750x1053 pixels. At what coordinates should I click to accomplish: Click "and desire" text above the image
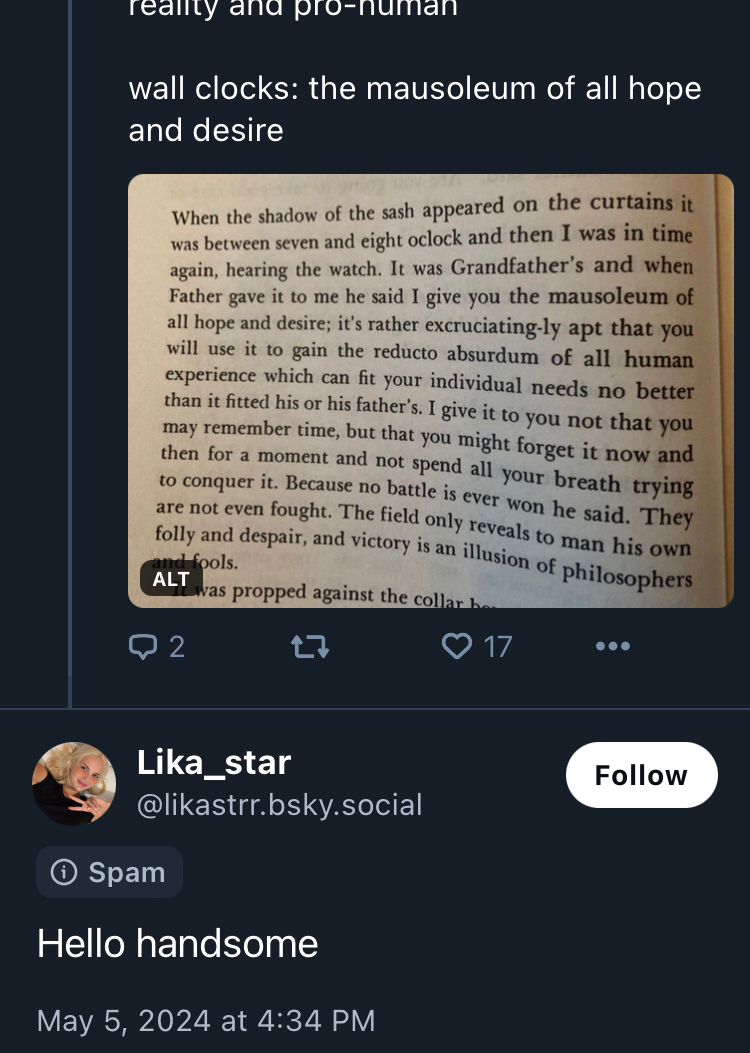(206, 130)
